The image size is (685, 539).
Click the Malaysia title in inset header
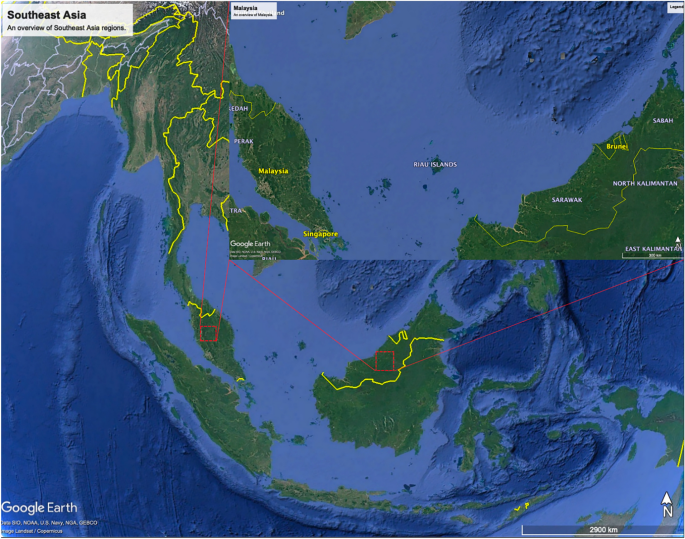coord(245,8)
